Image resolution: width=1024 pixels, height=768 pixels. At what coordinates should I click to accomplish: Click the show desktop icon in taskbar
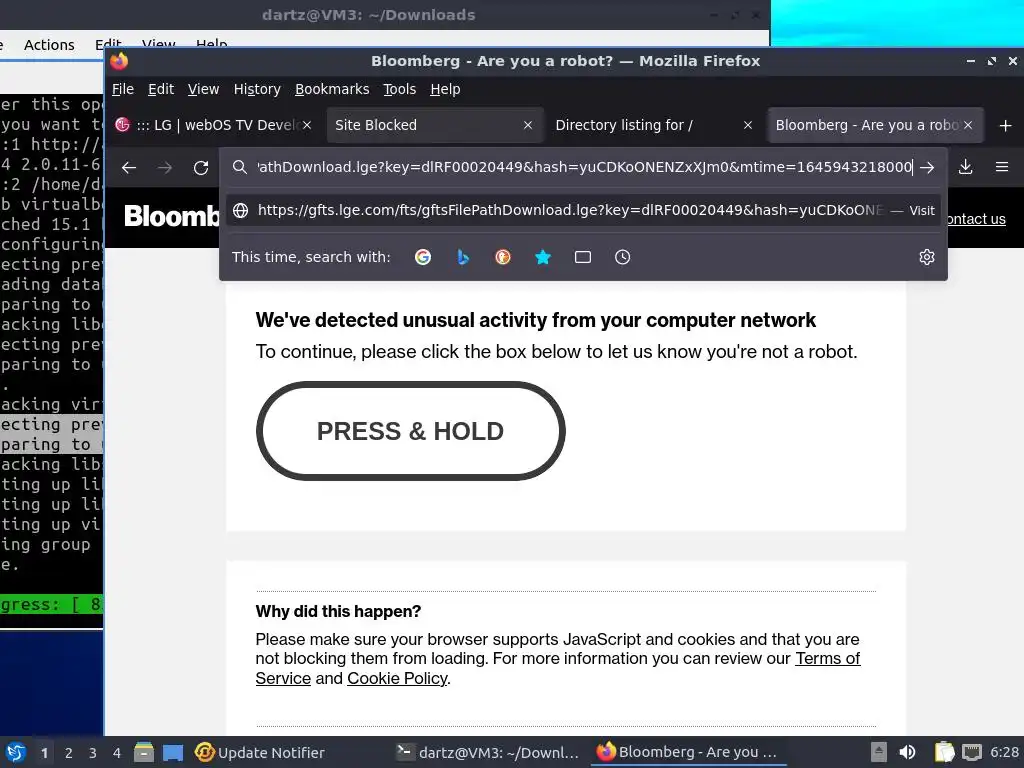tap(172, 752)
